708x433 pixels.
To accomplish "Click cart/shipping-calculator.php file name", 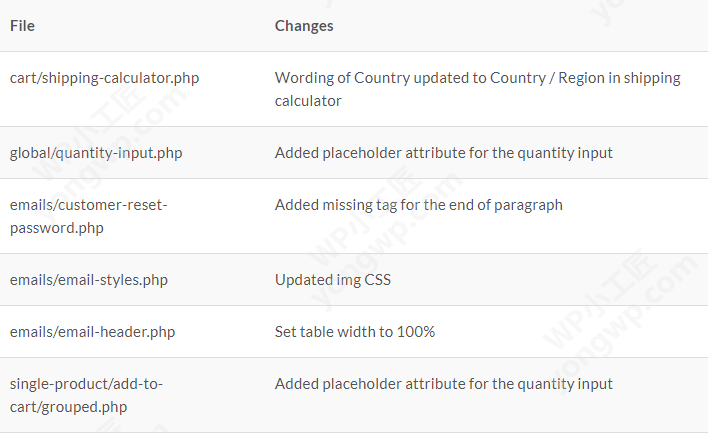I will point(104,78).
